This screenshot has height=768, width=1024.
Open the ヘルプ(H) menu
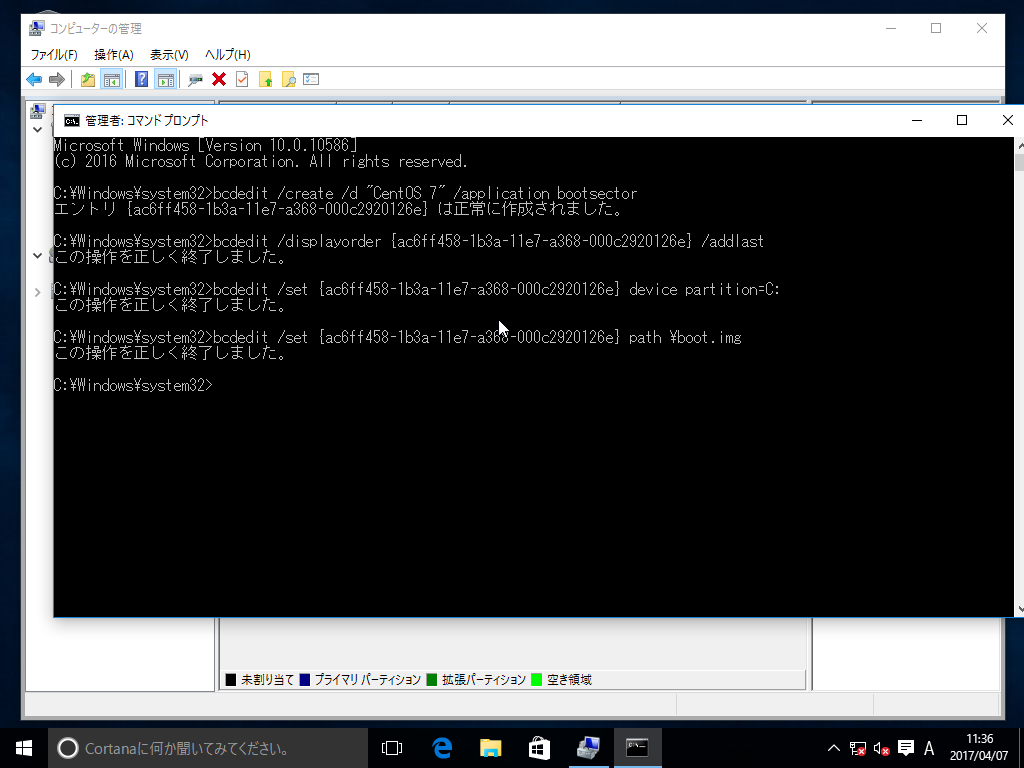pos(227,55)
